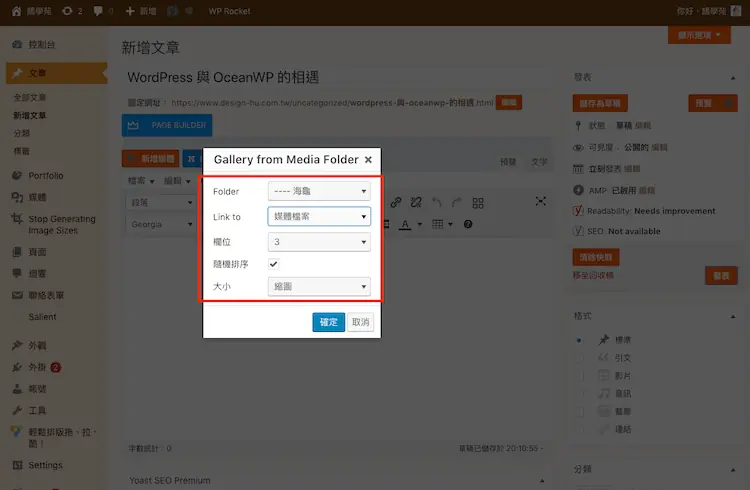The width and height of the screenshot is (750, 490).
Task: Collapse the Yoast SEO Premium panel
Action: (542, 480)
